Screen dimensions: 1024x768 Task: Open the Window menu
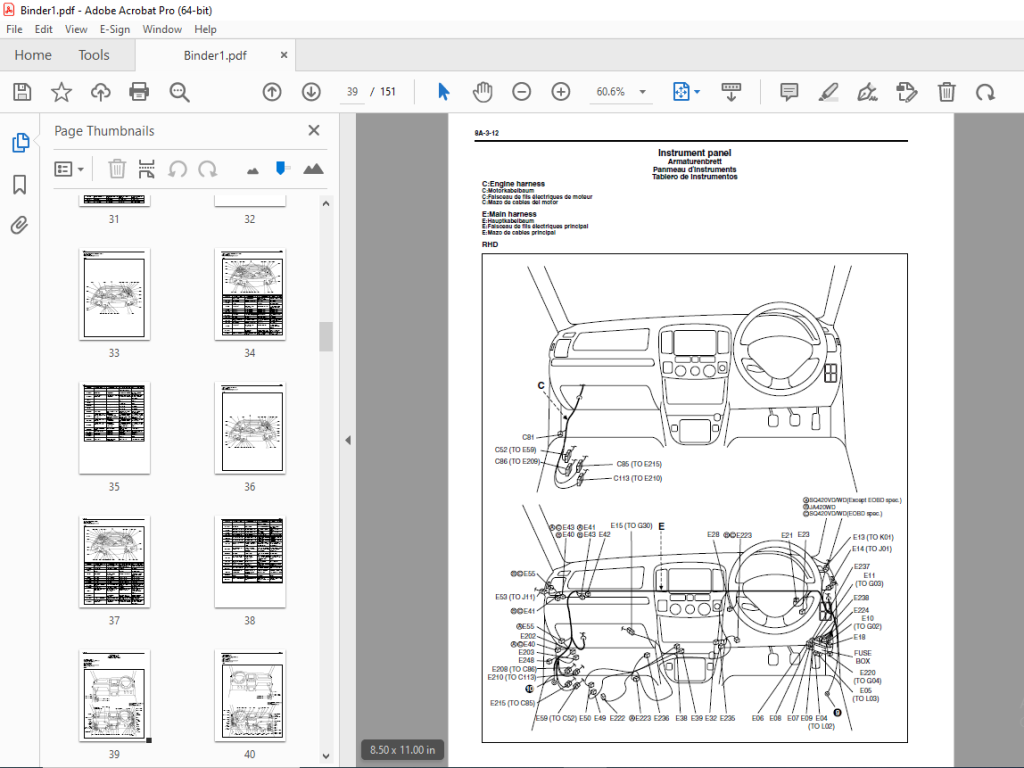pyautogui.click(x=162, y=29)
